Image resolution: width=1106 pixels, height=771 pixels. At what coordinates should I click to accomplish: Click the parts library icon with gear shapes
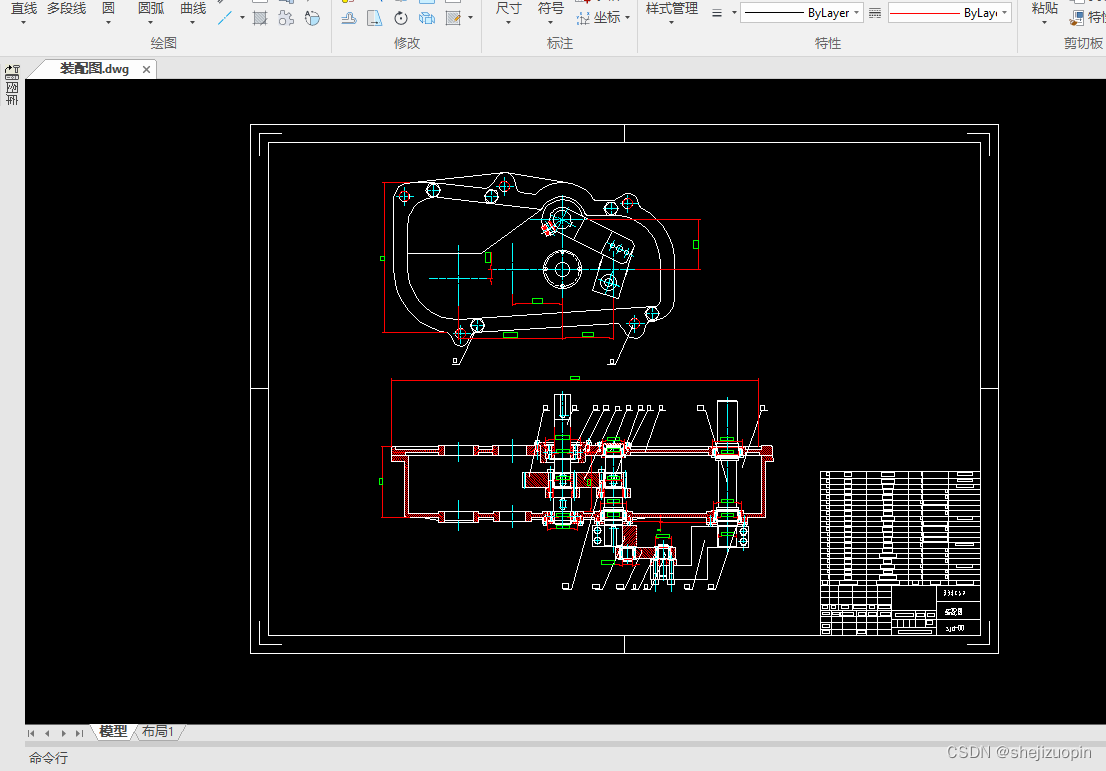tap(286, 18)
